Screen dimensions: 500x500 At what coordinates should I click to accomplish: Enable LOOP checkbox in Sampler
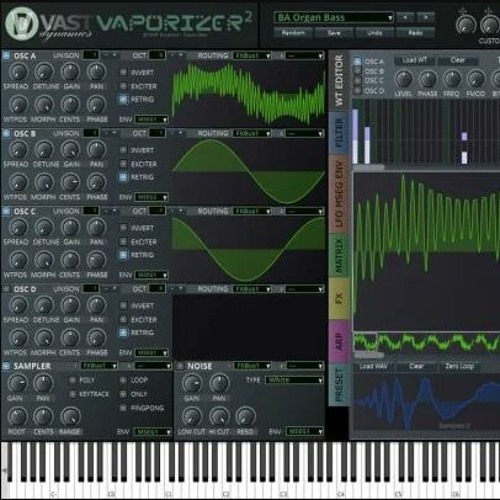[x=123, y=380]
